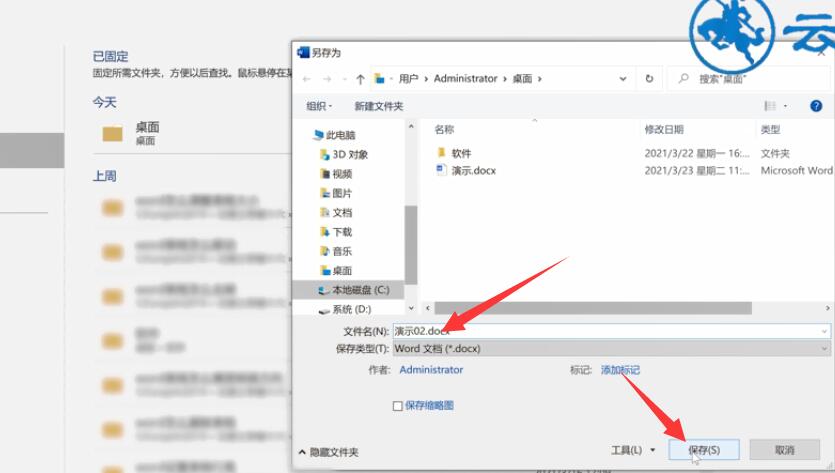
Task: Open the help question mark icon
Action: click(816, 106)
